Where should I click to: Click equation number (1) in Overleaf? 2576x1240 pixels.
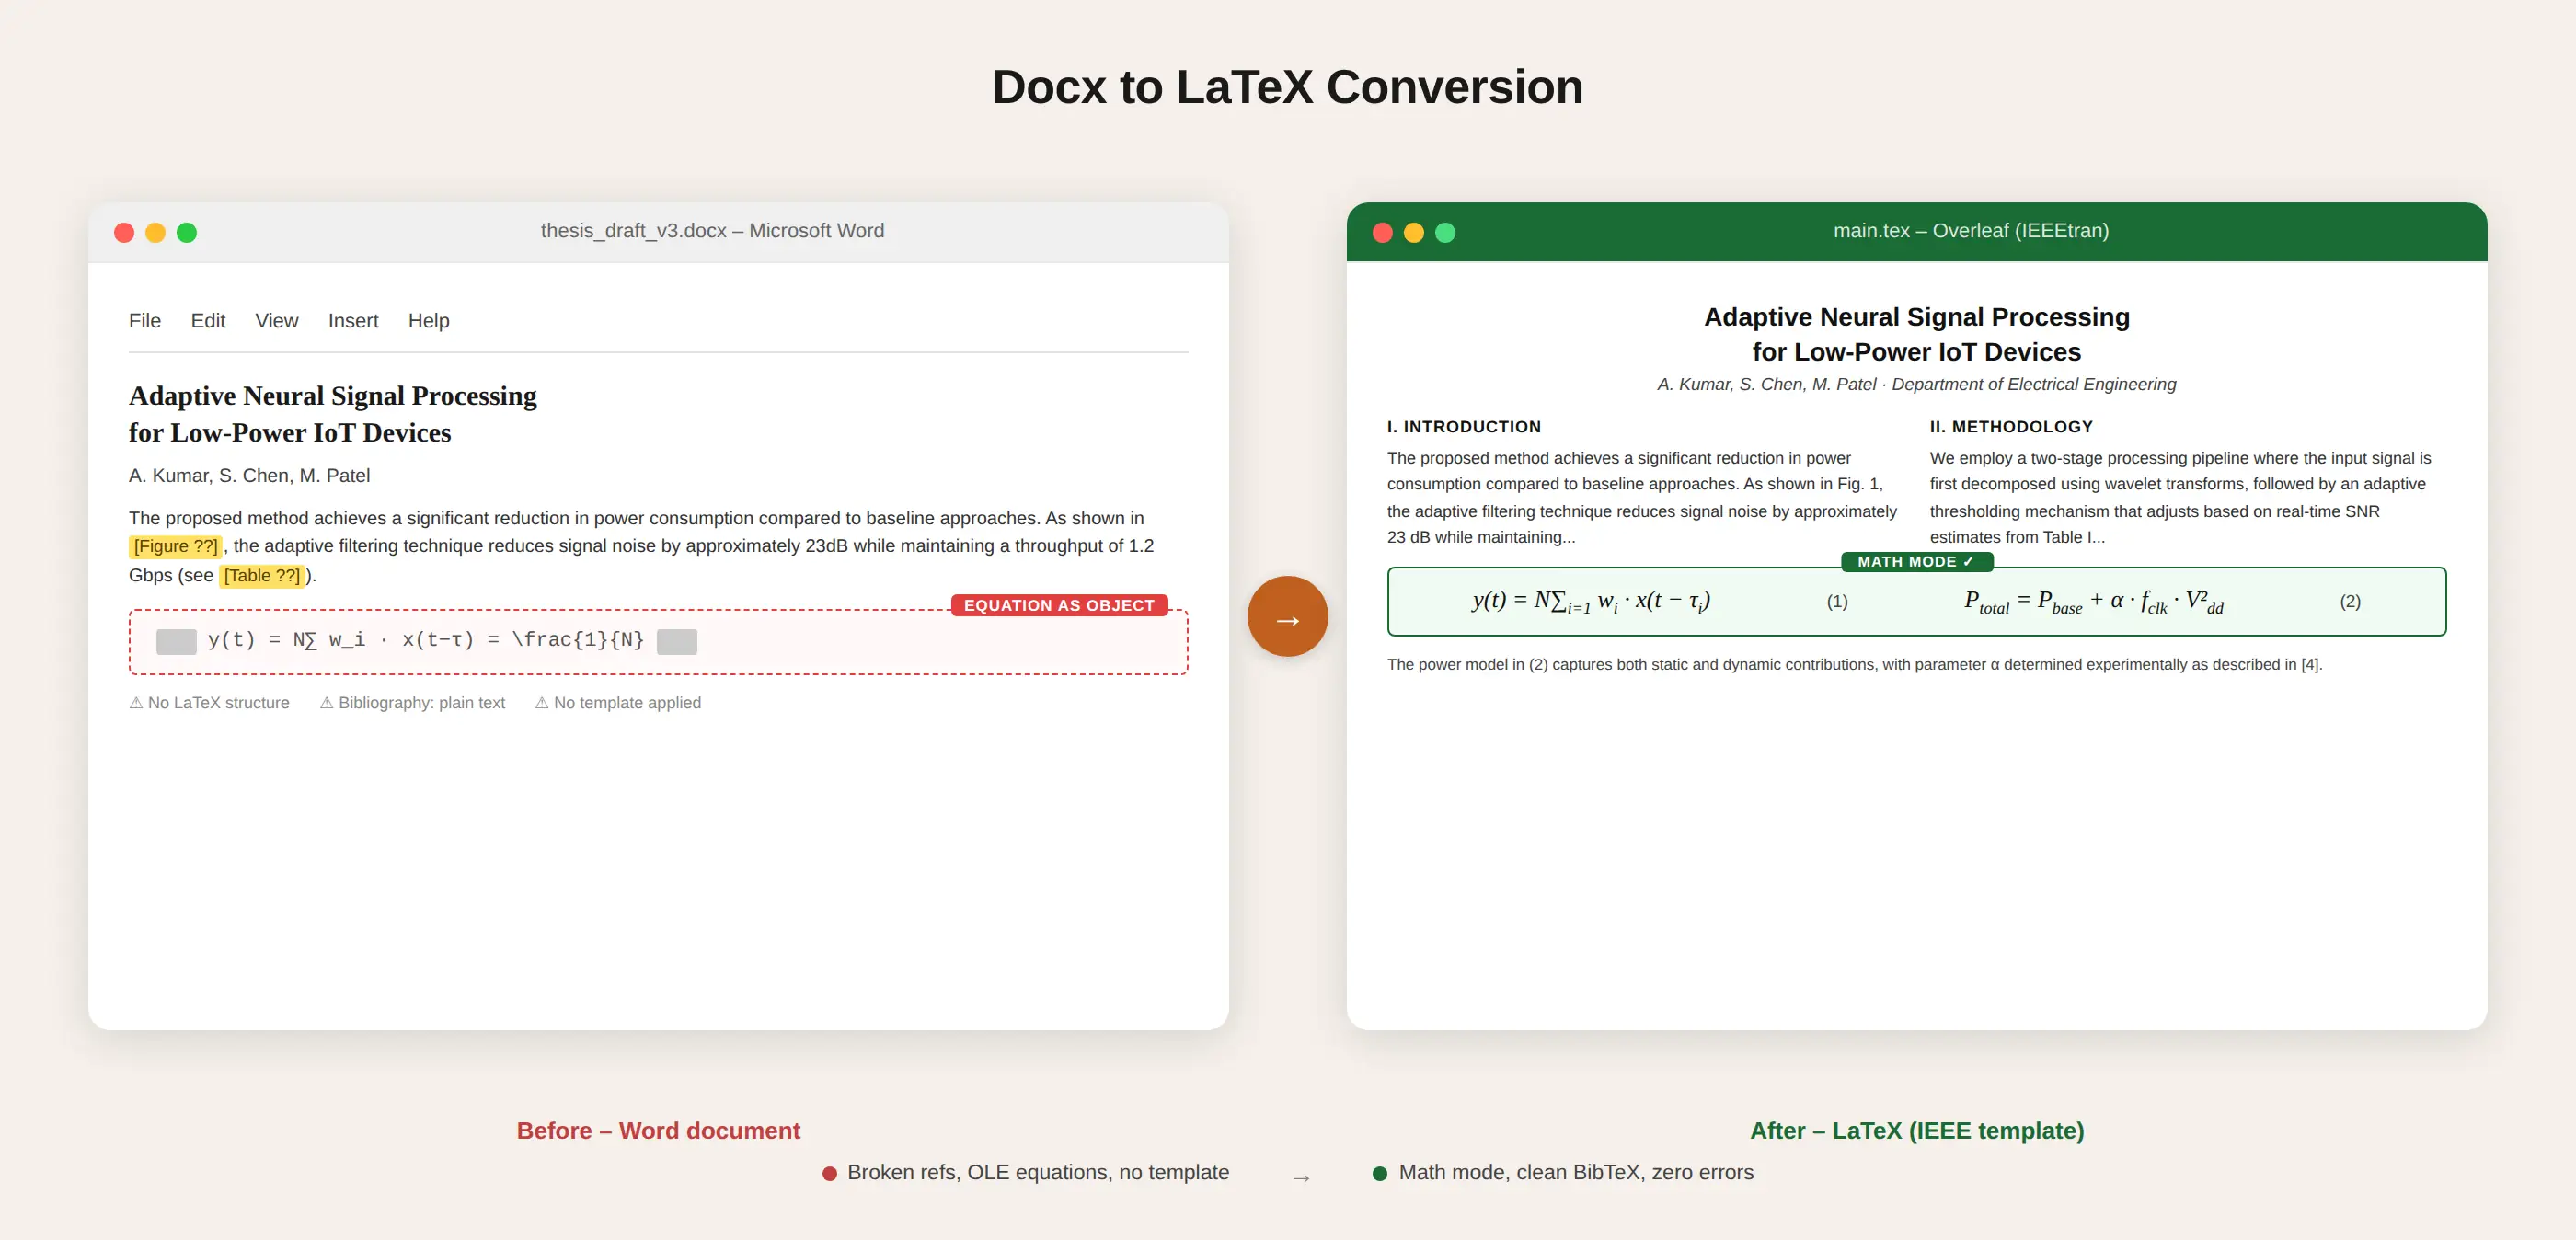tap(1837, 601)
